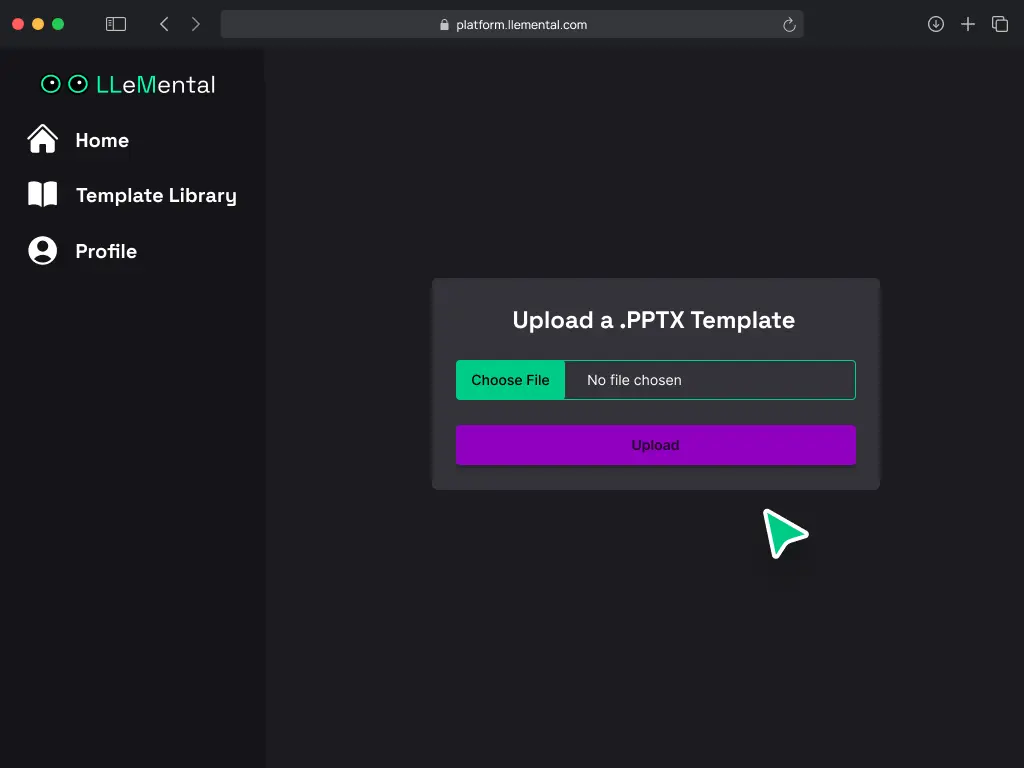The height and width of the screenshot is (768, 1024).
Task: Click the downloads icon in the toolbar
Action: (936, 23)
